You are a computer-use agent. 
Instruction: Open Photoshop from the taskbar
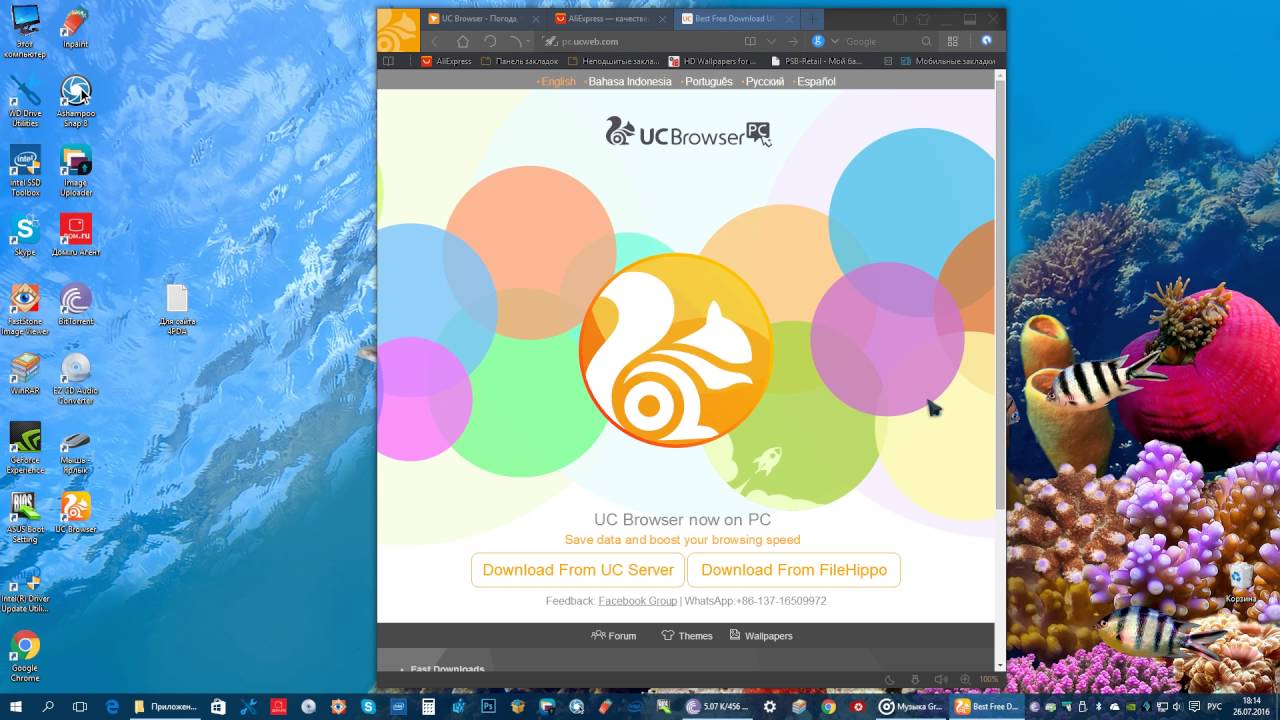(x=489, y=706)
